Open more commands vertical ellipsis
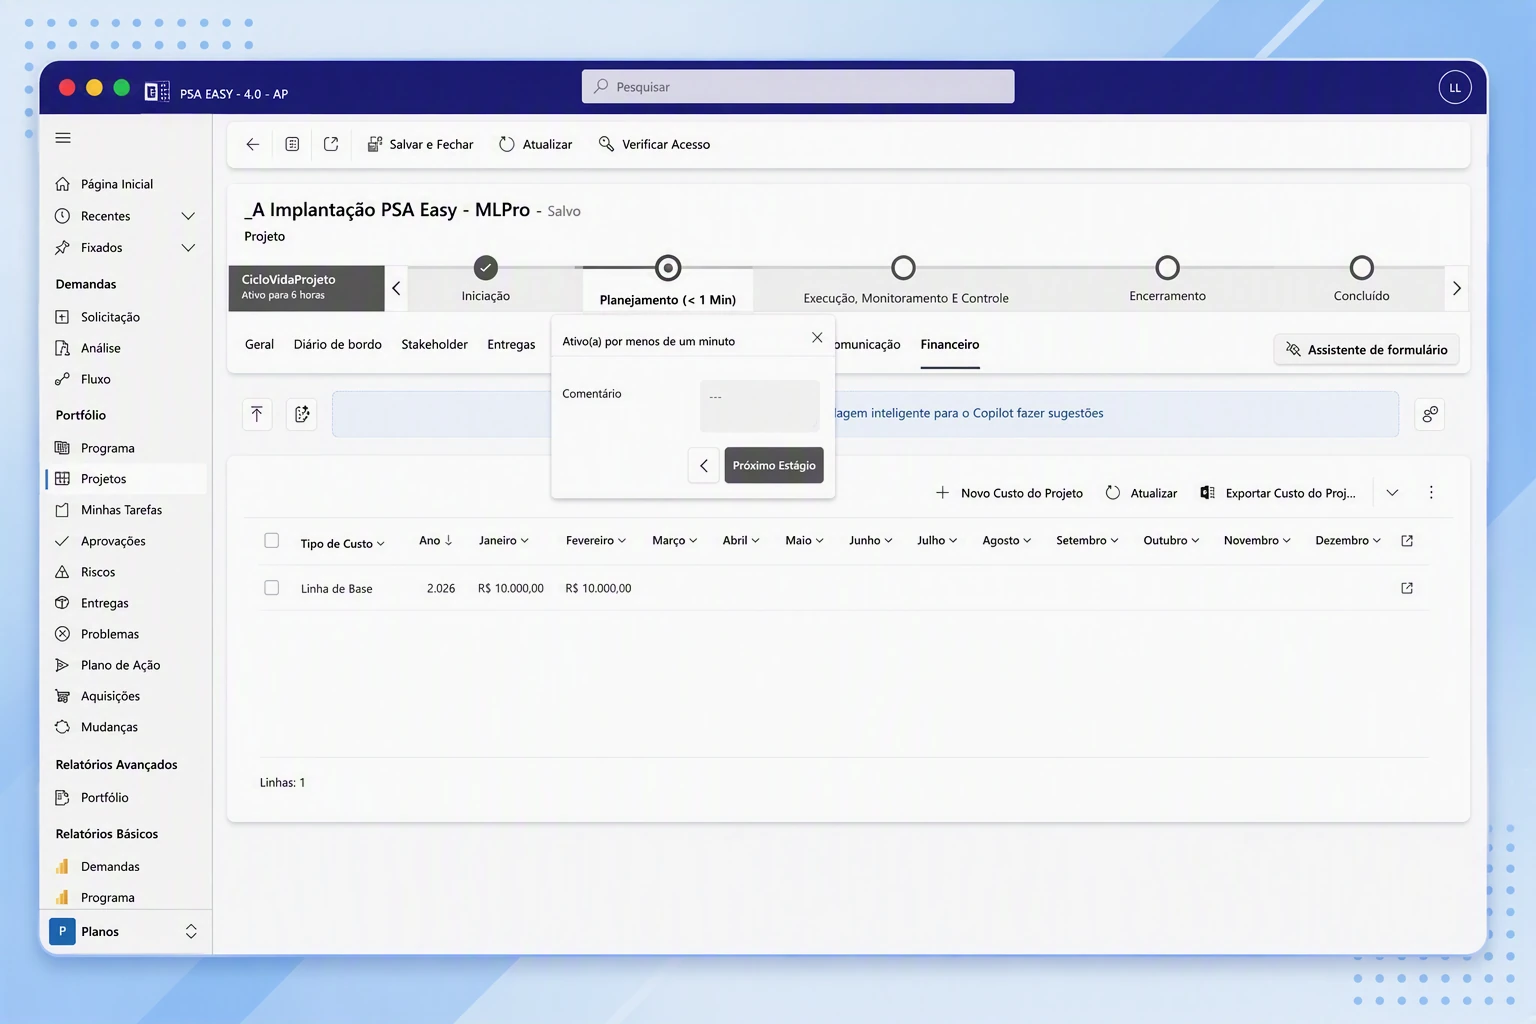Viewport: 1536px width, 1024px height. (x=1431, y=492)
